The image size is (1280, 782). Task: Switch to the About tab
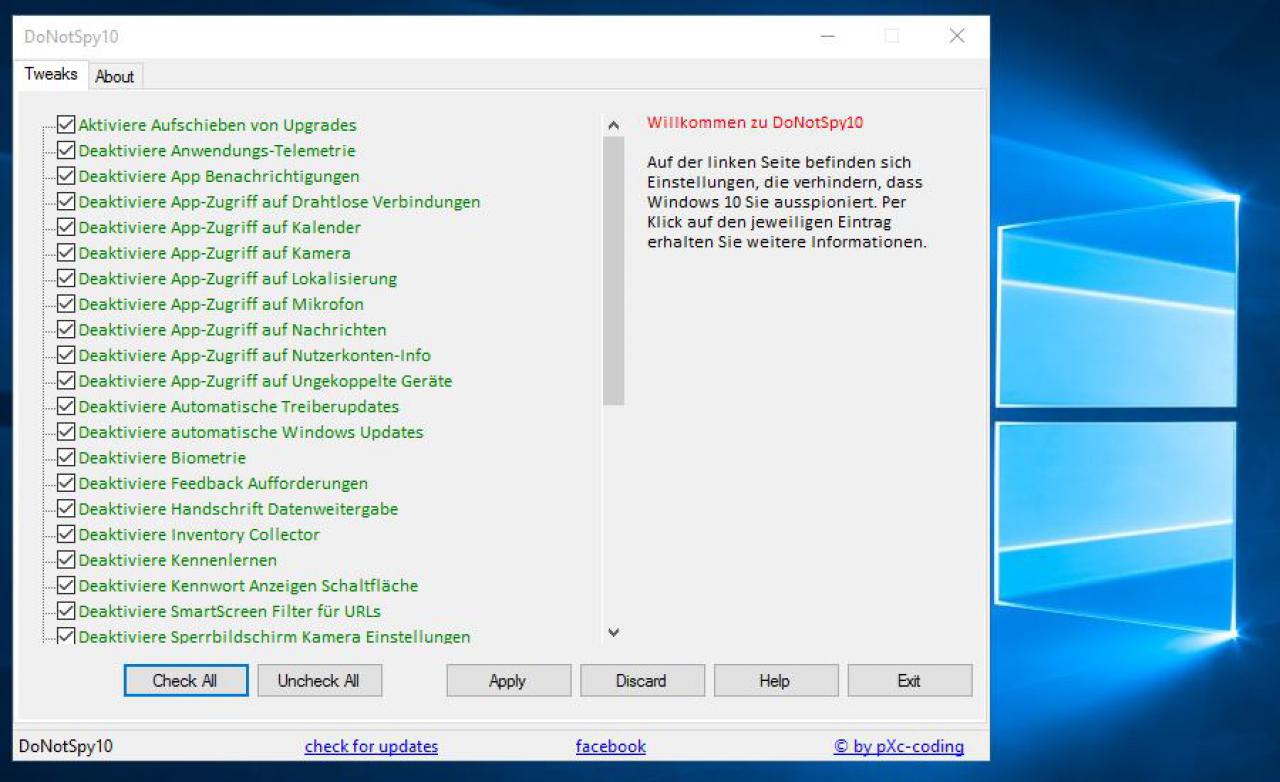(115, 76)
